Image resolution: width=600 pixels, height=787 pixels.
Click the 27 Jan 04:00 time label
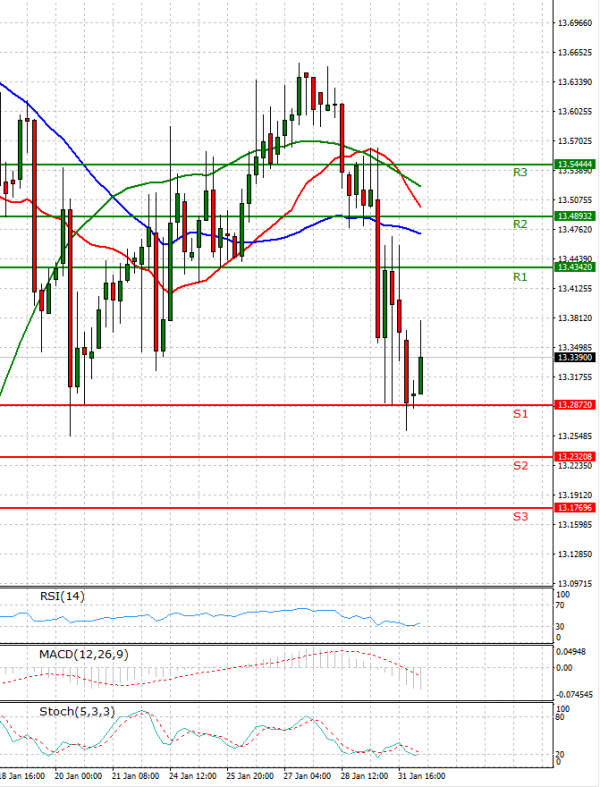point(307,776)
